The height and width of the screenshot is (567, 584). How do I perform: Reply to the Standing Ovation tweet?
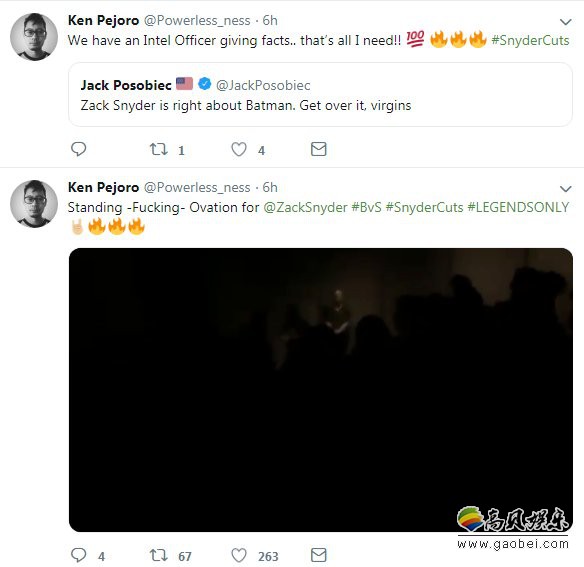(79, 555)
